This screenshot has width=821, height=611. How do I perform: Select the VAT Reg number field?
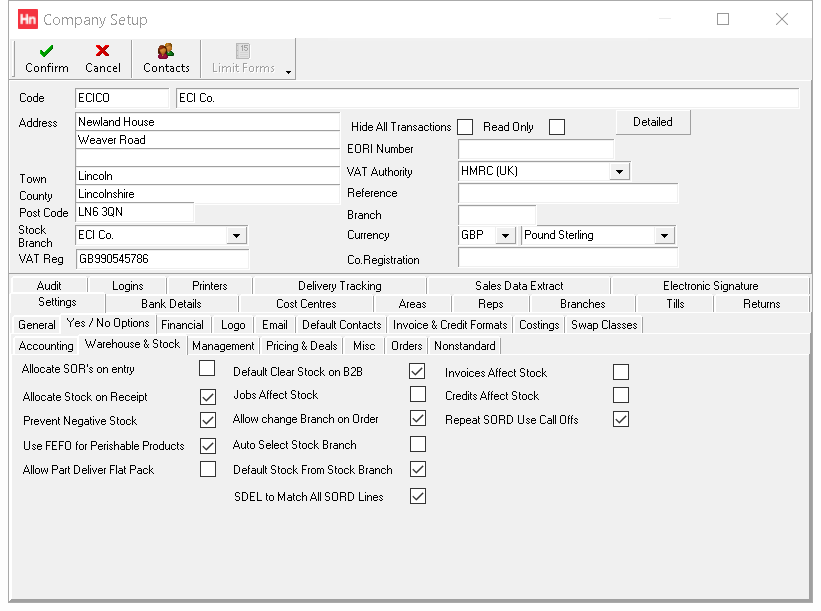[162, 259]
